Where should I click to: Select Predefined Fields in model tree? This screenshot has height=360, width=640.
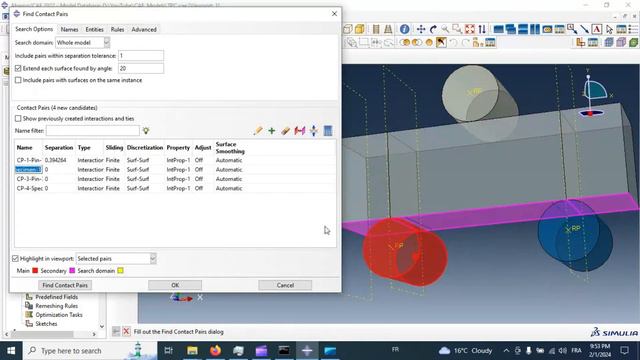click(56, 297)
